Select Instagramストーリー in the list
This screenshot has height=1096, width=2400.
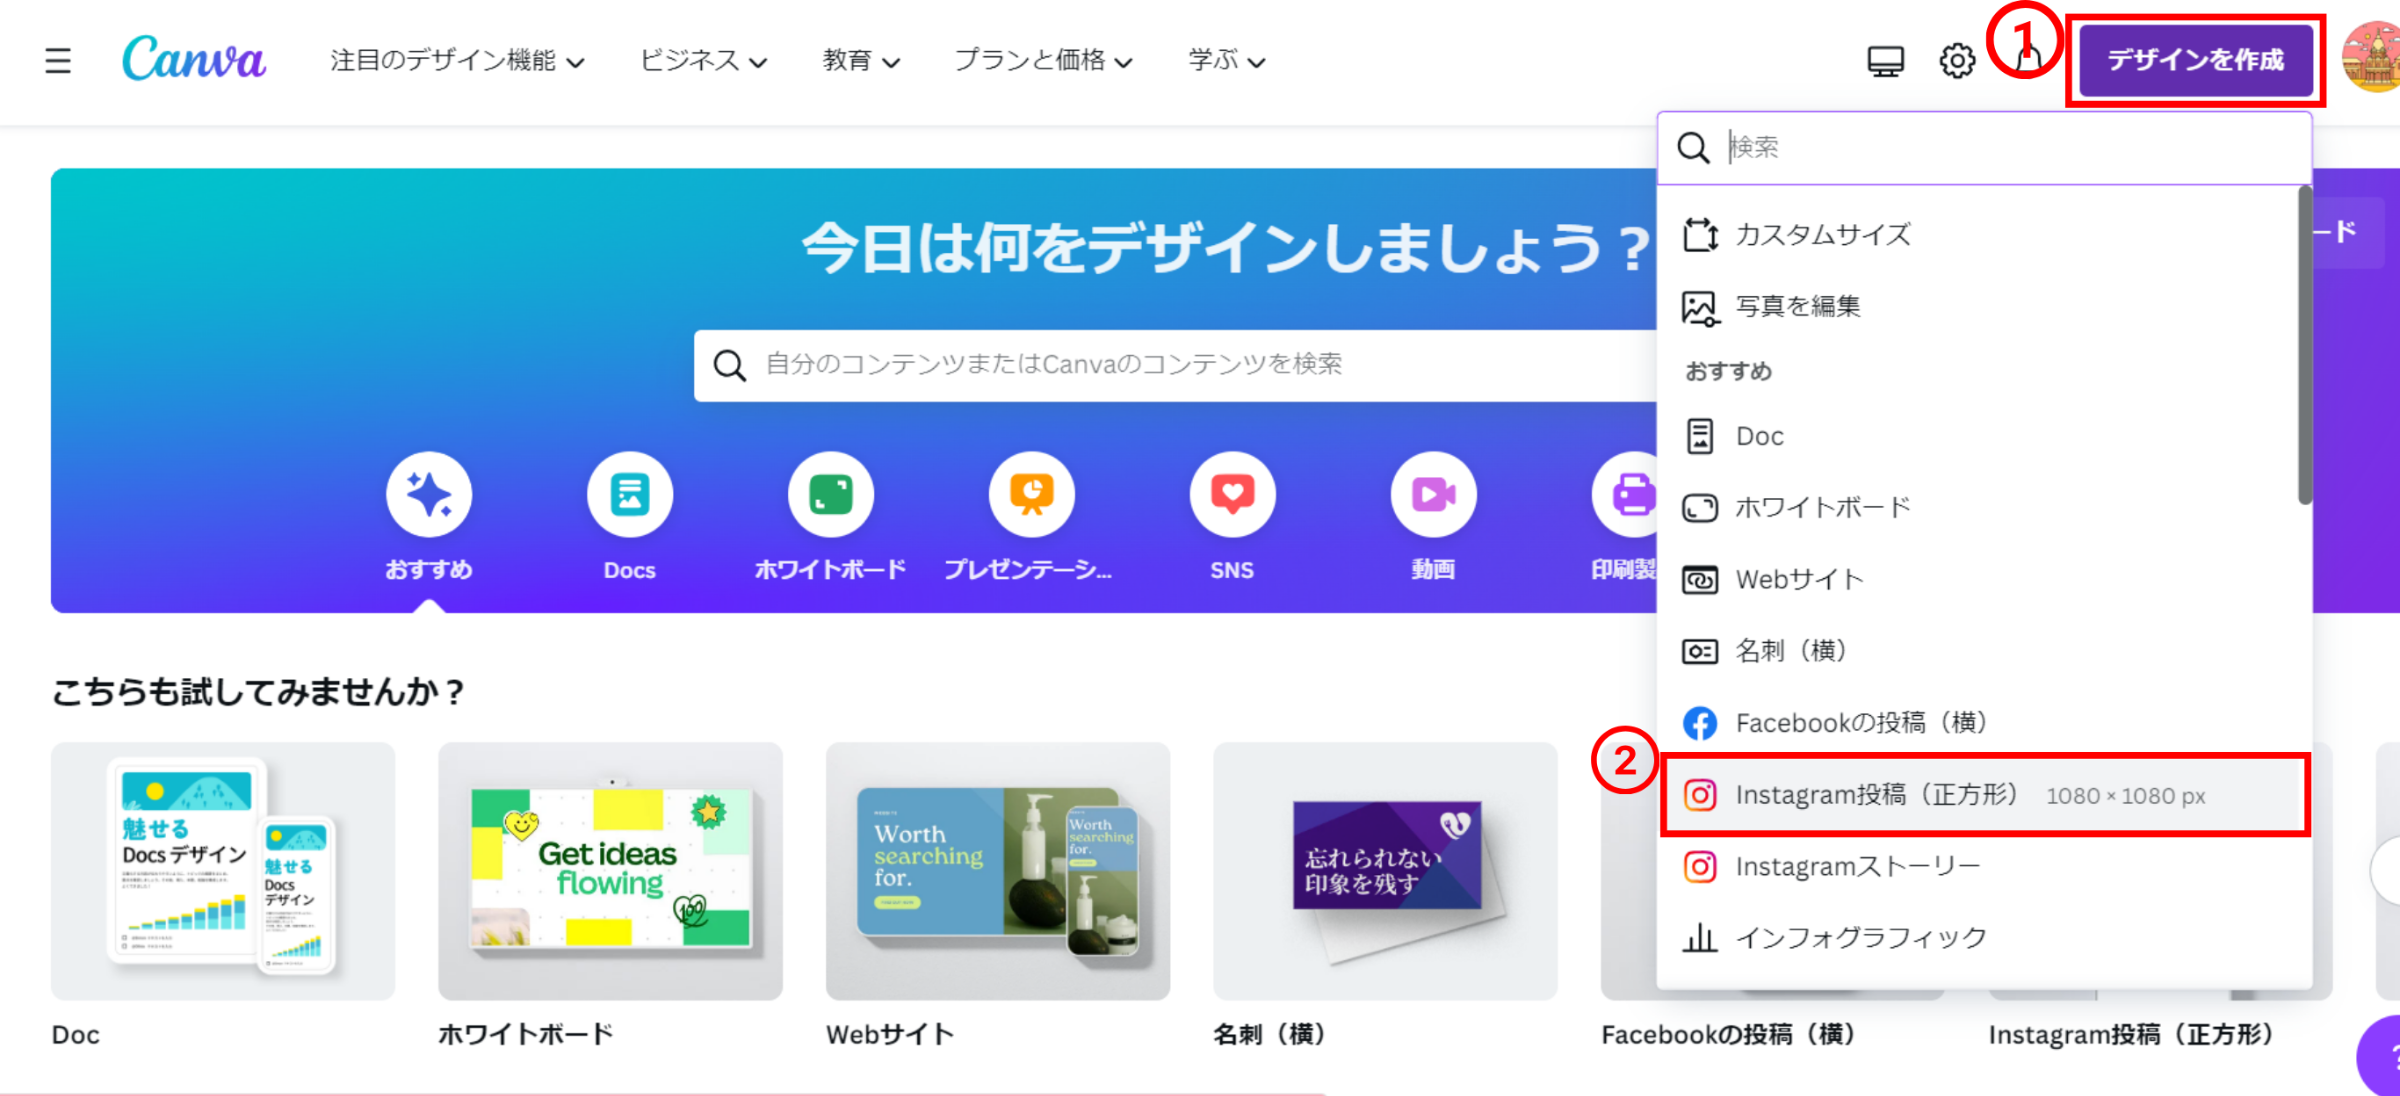(x=1857, y=867)
